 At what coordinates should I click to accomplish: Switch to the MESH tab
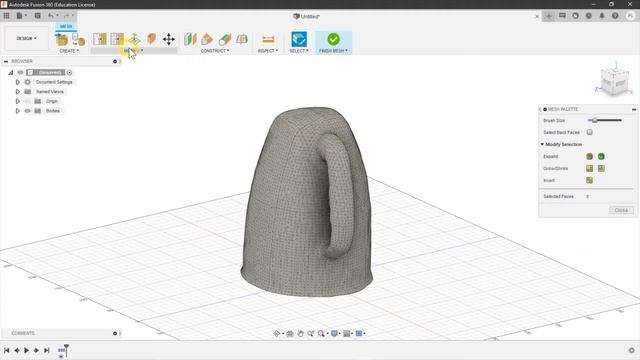(66, 27)
